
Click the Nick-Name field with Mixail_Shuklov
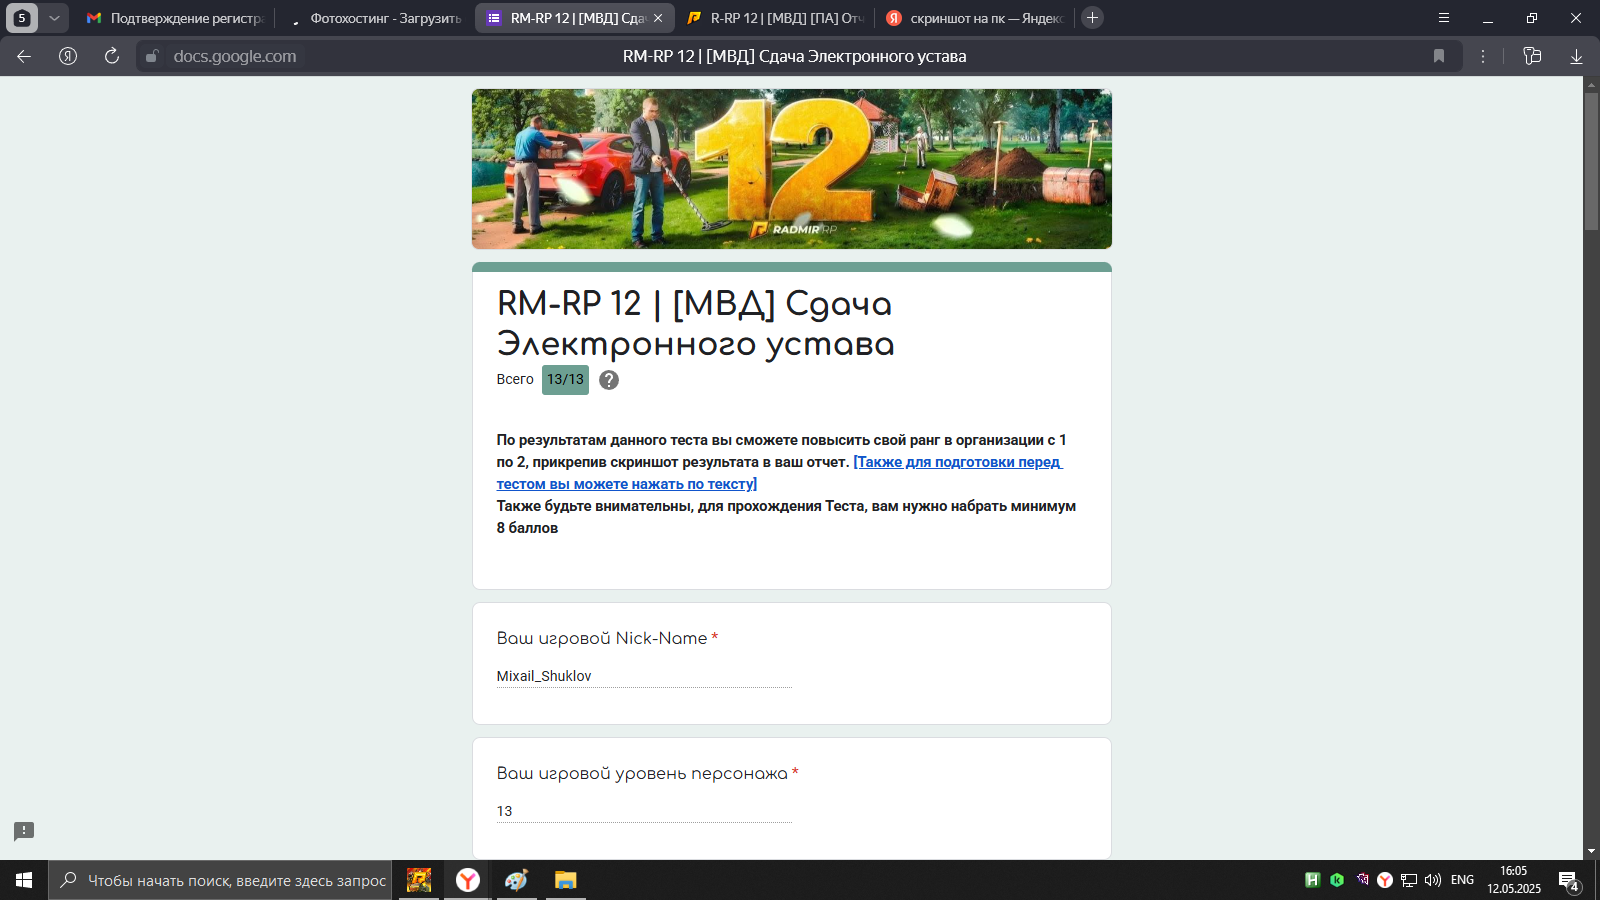[x=644, y=676]
